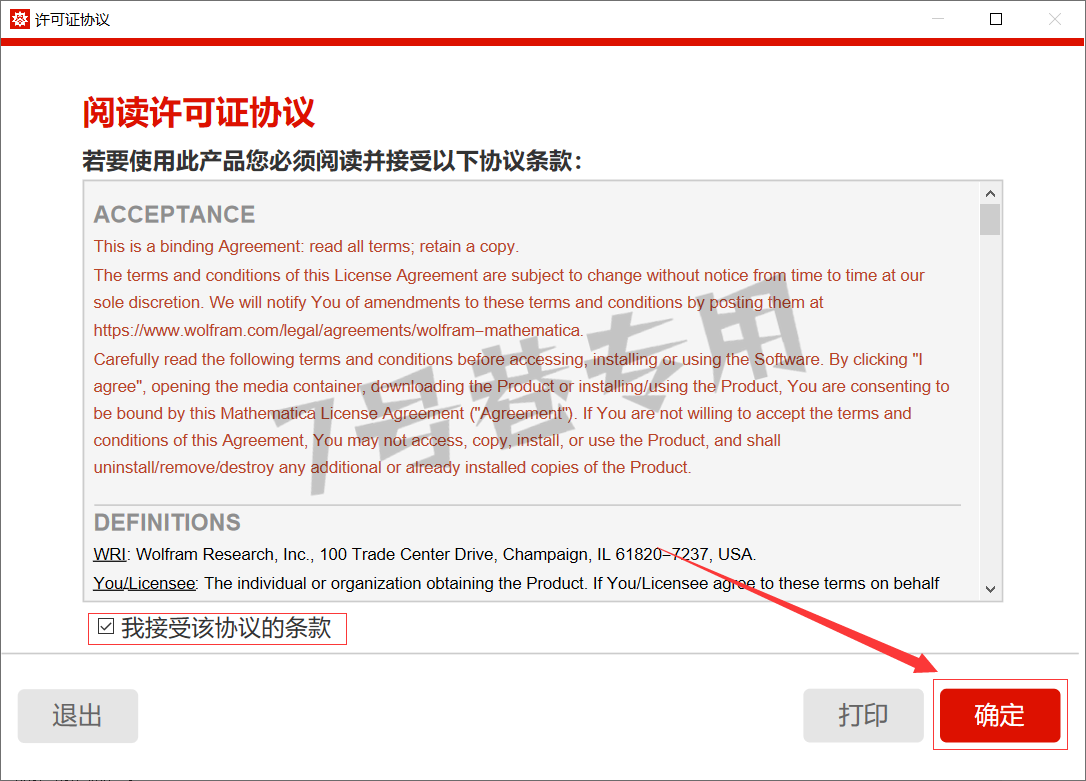Click the label text 我接受该协议的条款

(226, 627)
